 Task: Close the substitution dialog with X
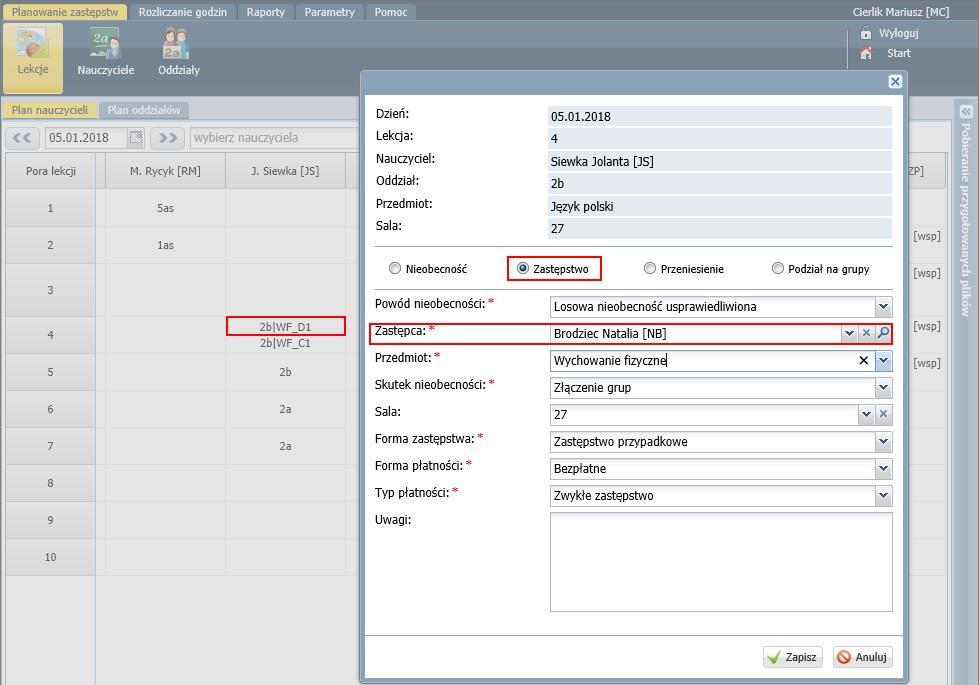coord(895,82)
